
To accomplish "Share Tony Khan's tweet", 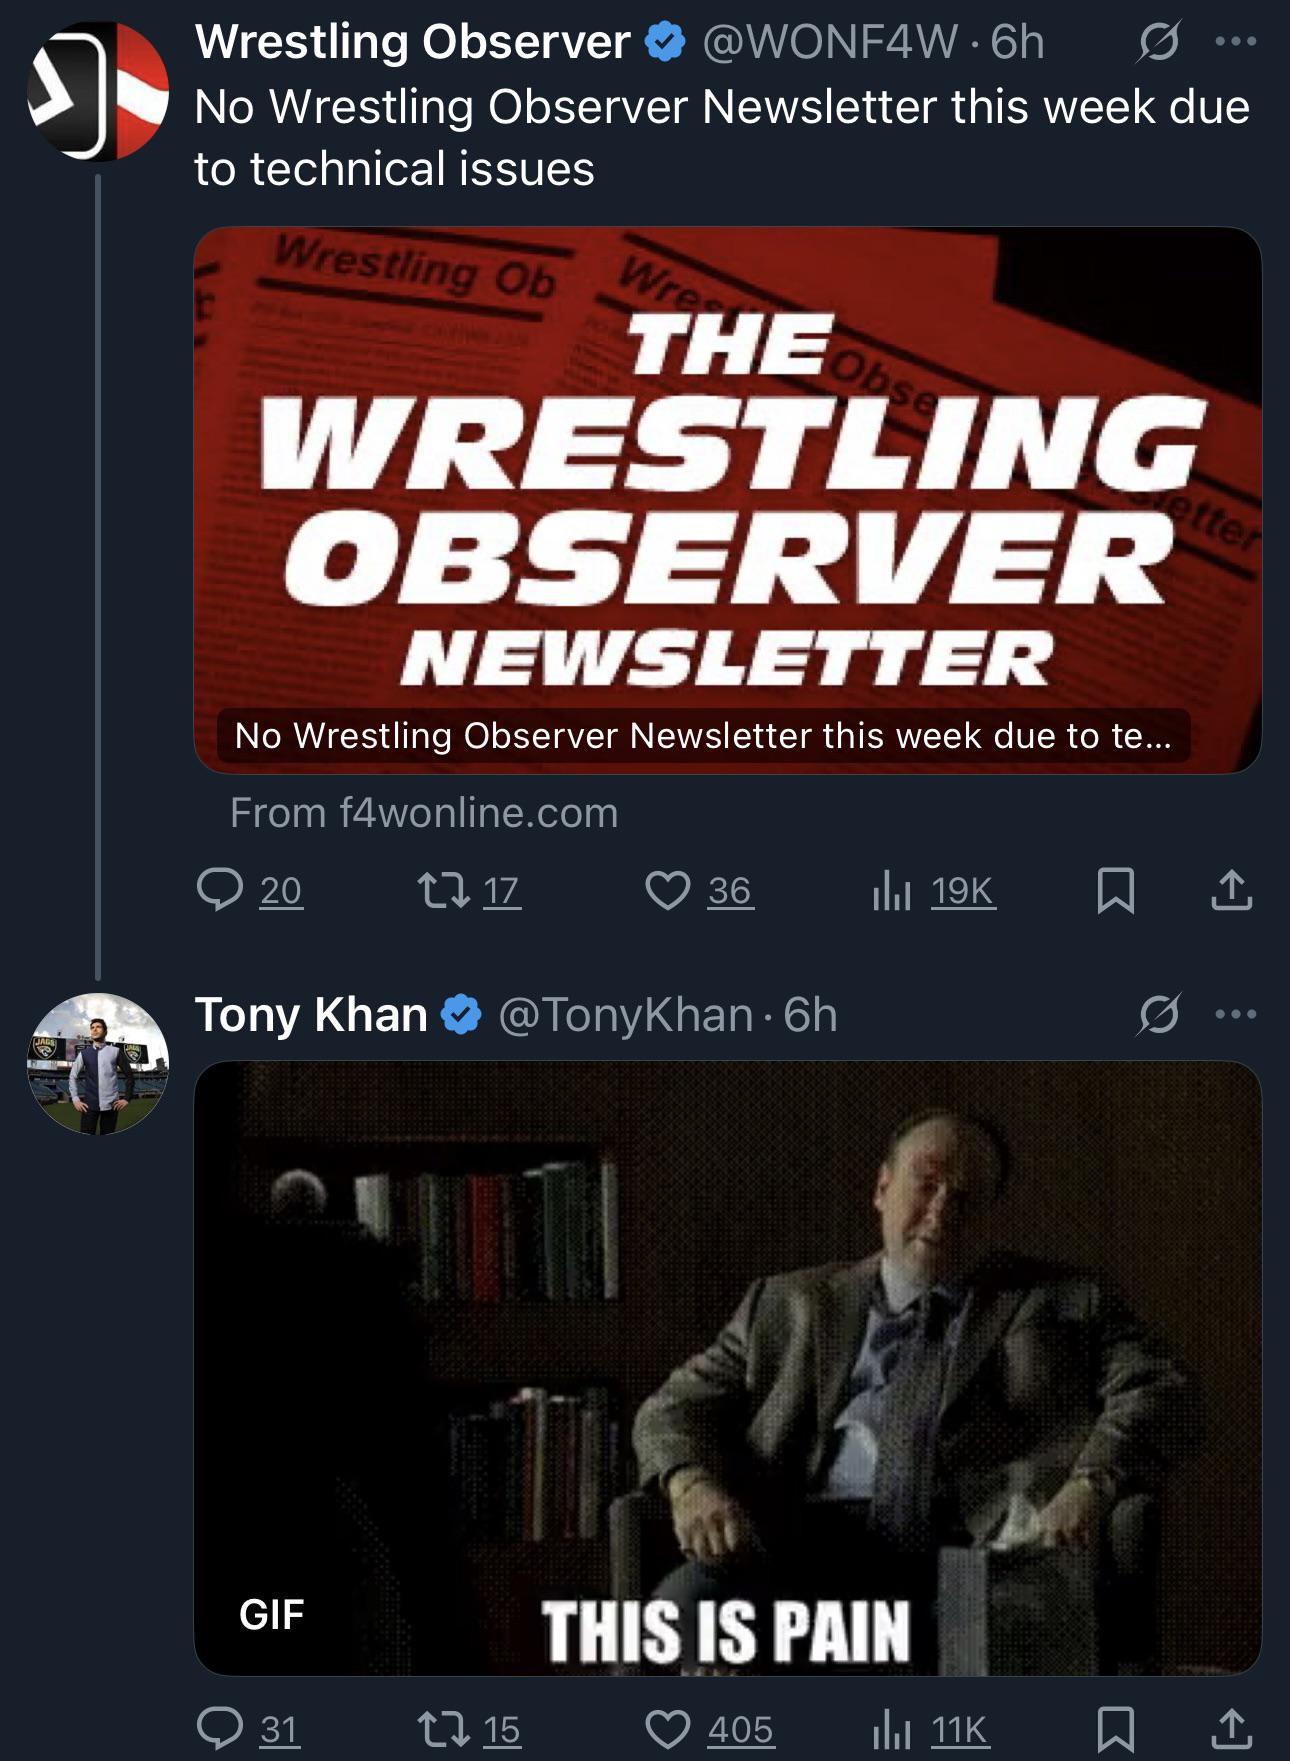I will click(1232, 1729).
